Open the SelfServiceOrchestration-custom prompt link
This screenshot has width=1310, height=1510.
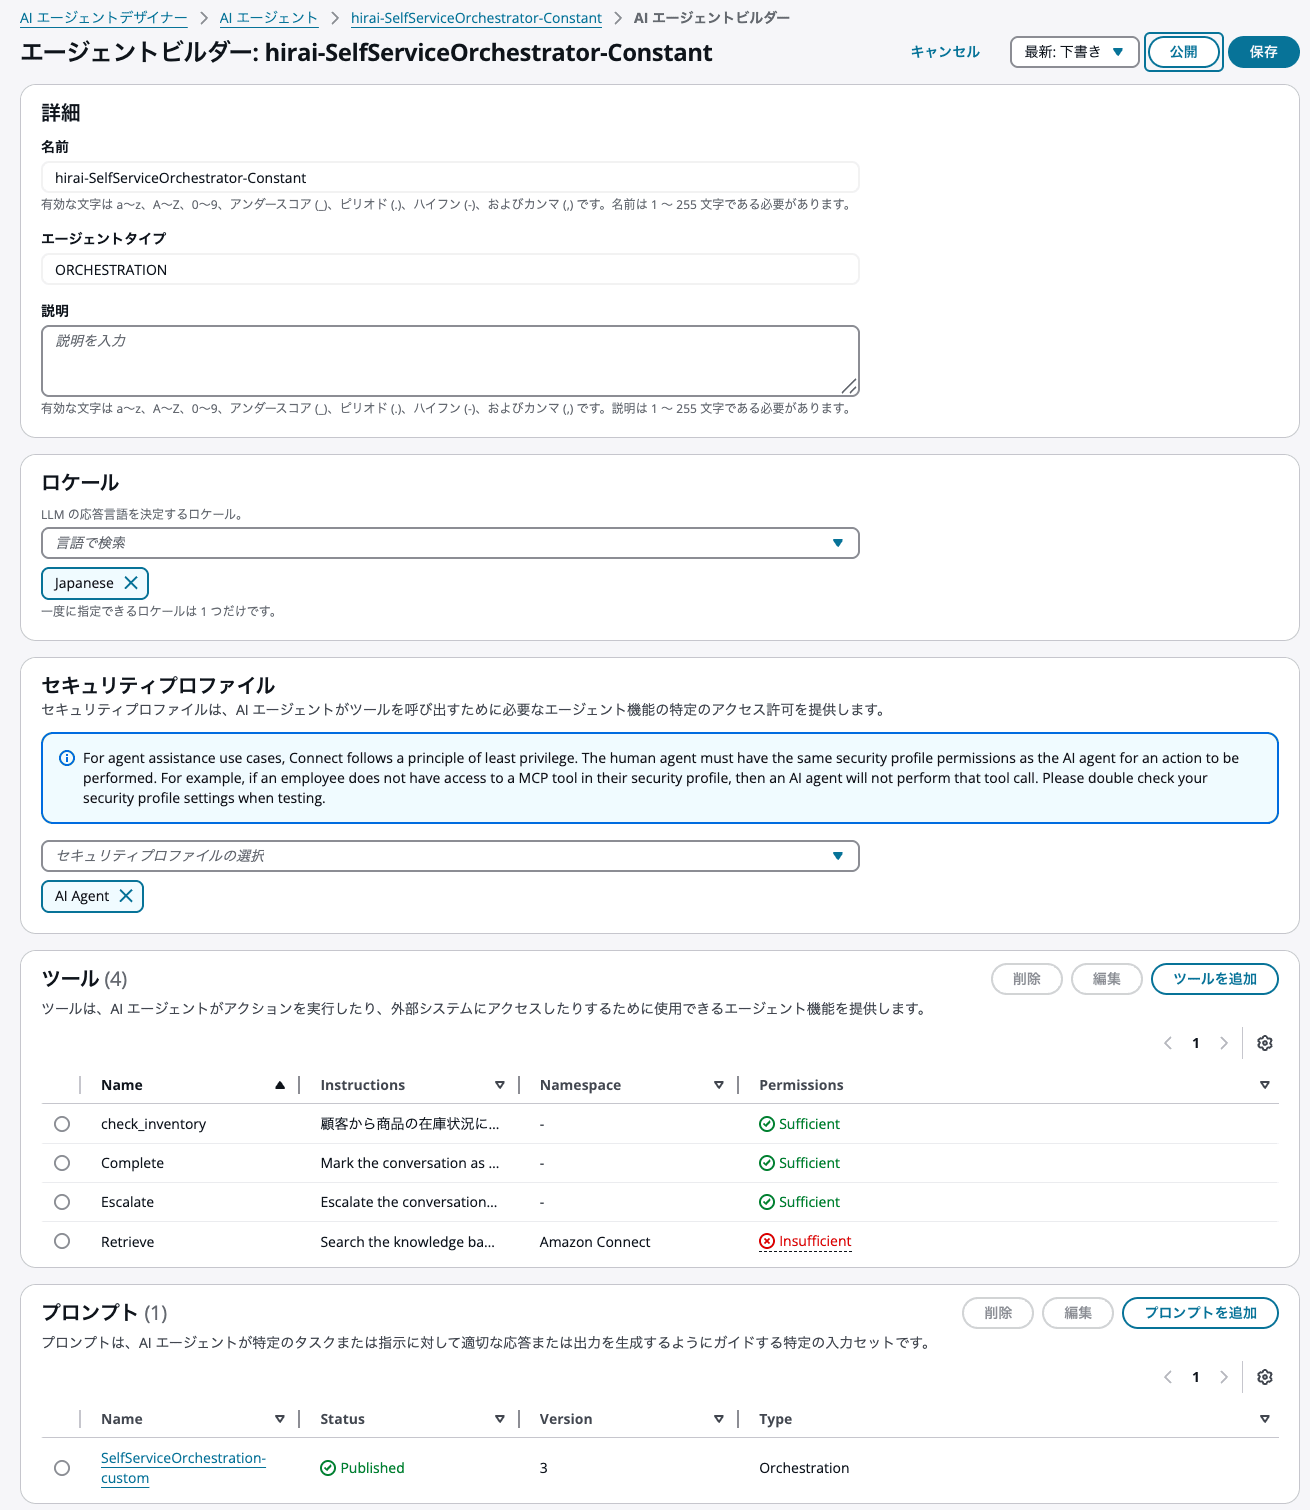coord(183,1458)
